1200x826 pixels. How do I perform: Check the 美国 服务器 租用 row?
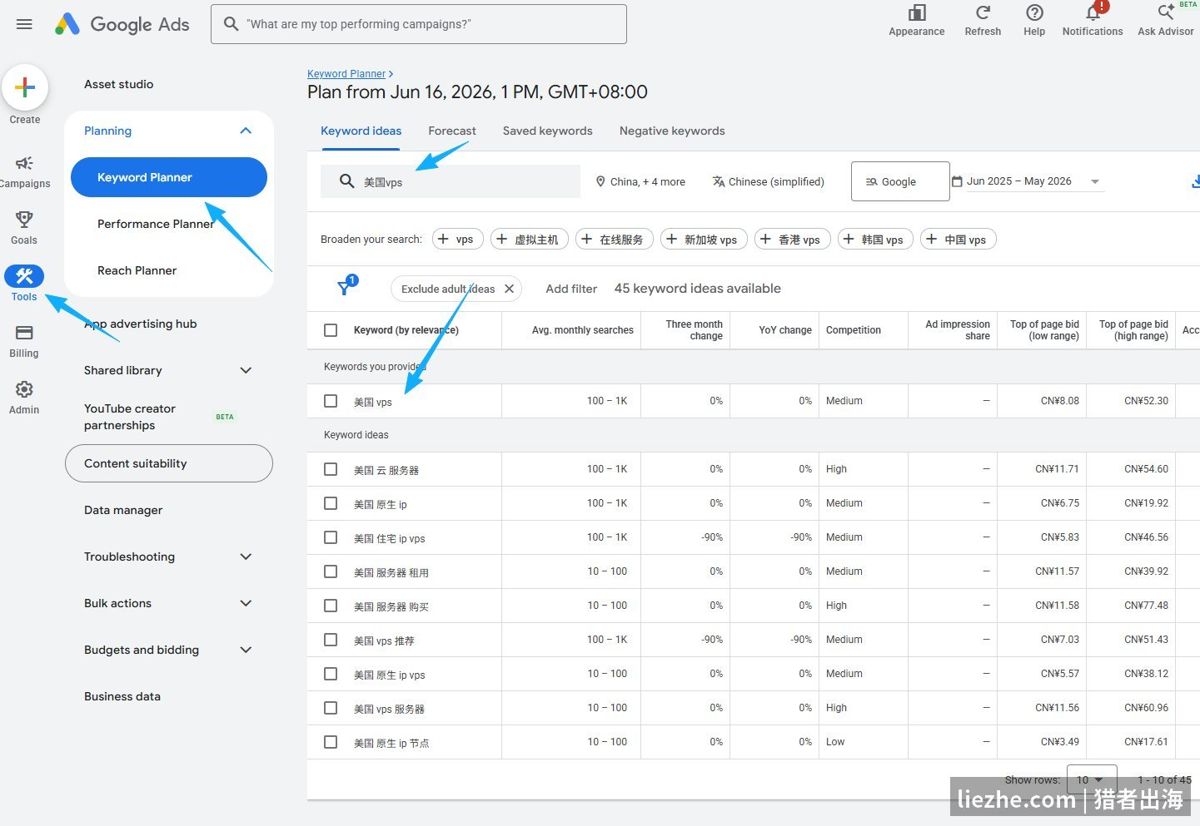[331, 571]
